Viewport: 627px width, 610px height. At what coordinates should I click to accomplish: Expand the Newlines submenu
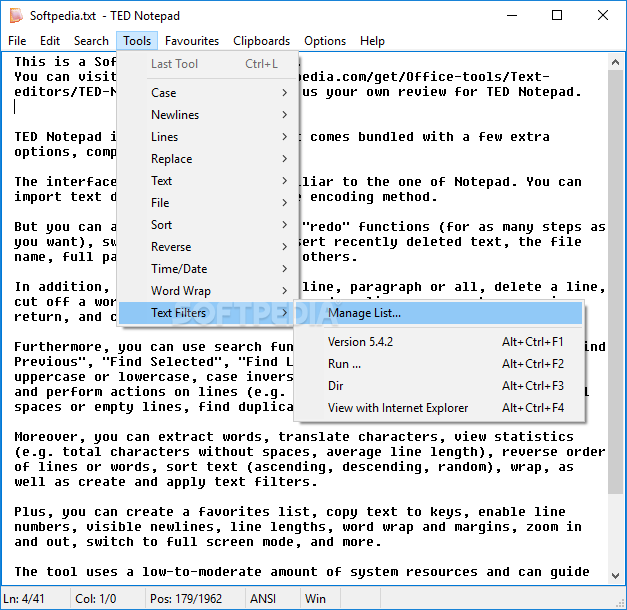coord(208,115)
